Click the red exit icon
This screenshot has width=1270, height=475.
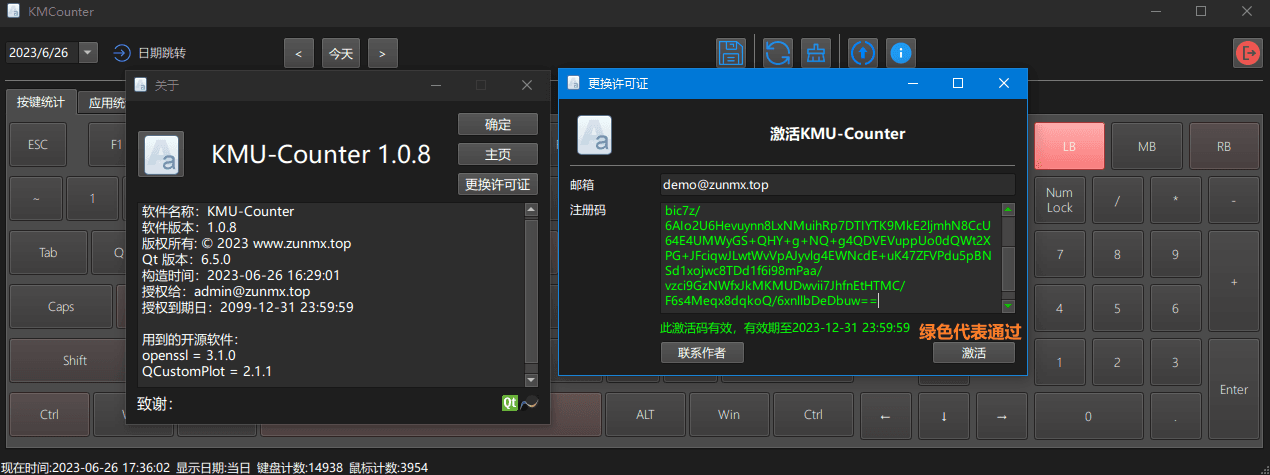pos(1247,53)
